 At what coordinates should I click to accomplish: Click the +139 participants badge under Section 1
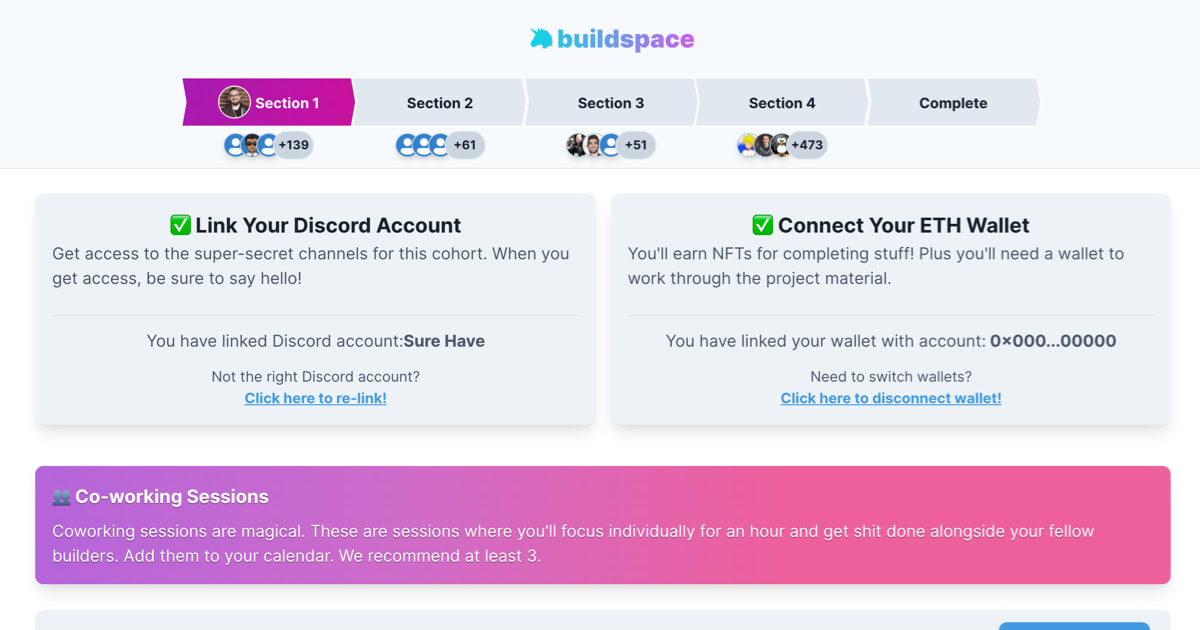[x=294, y=145]
